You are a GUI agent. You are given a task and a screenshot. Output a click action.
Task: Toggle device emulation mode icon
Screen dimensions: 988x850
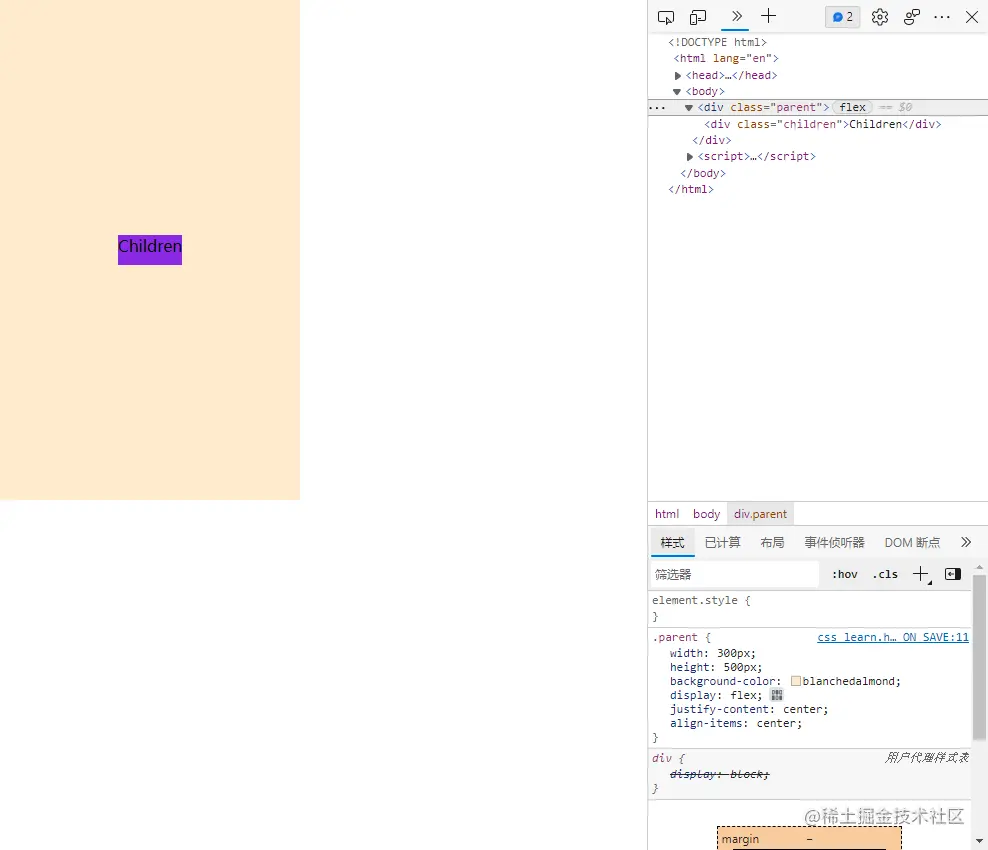(698, 17)
